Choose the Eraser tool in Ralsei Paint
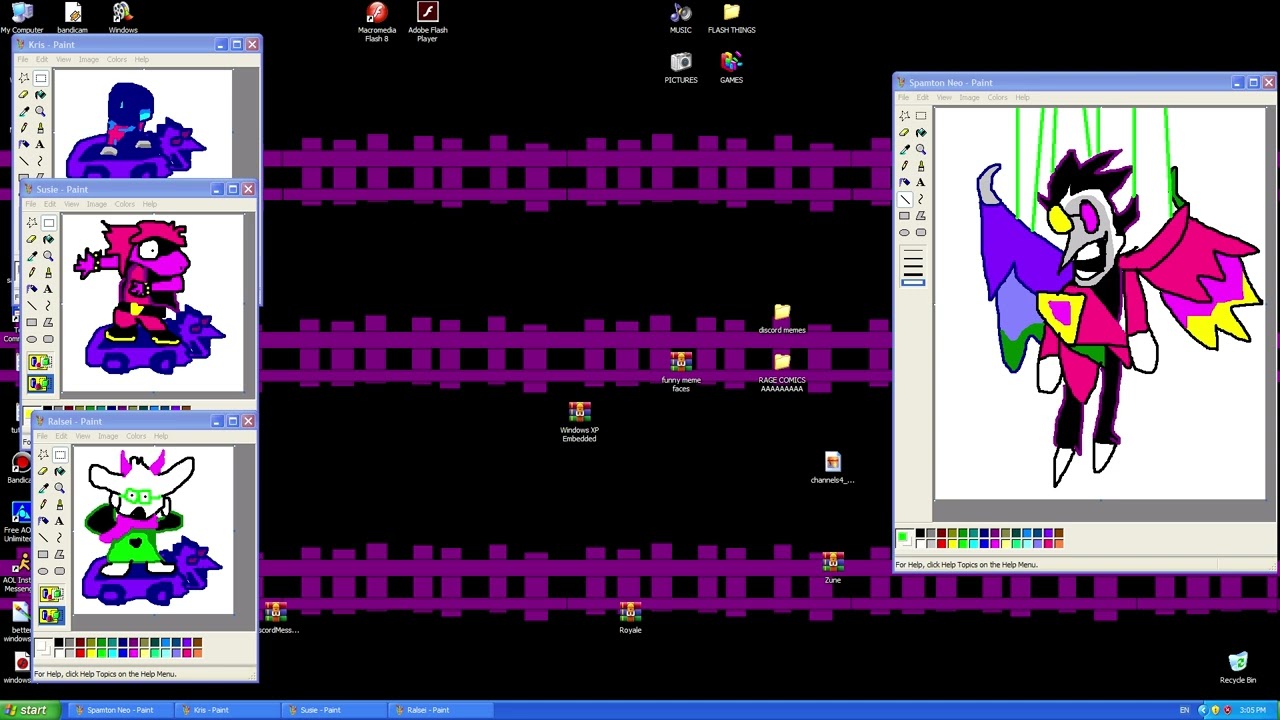1280x720 pixels. pyautogui.click(x=43, y=471)
